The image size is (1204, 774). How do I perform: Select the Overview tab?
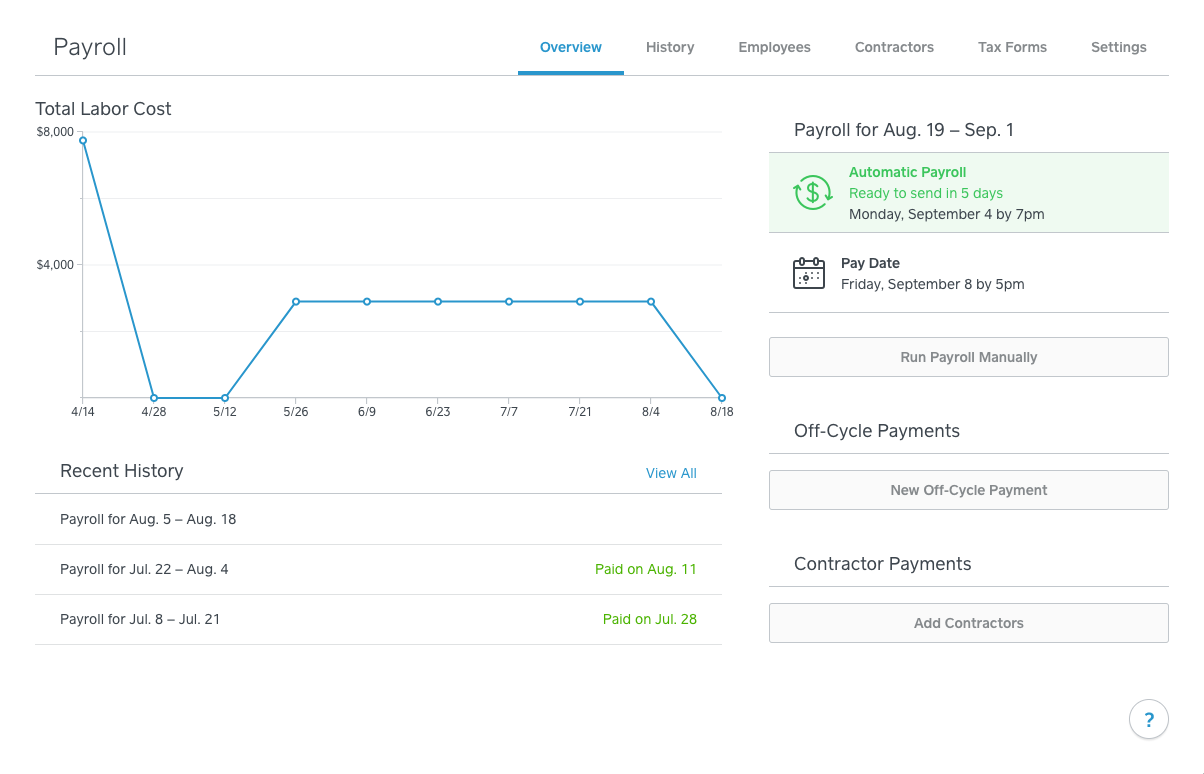tap(570, 47)
